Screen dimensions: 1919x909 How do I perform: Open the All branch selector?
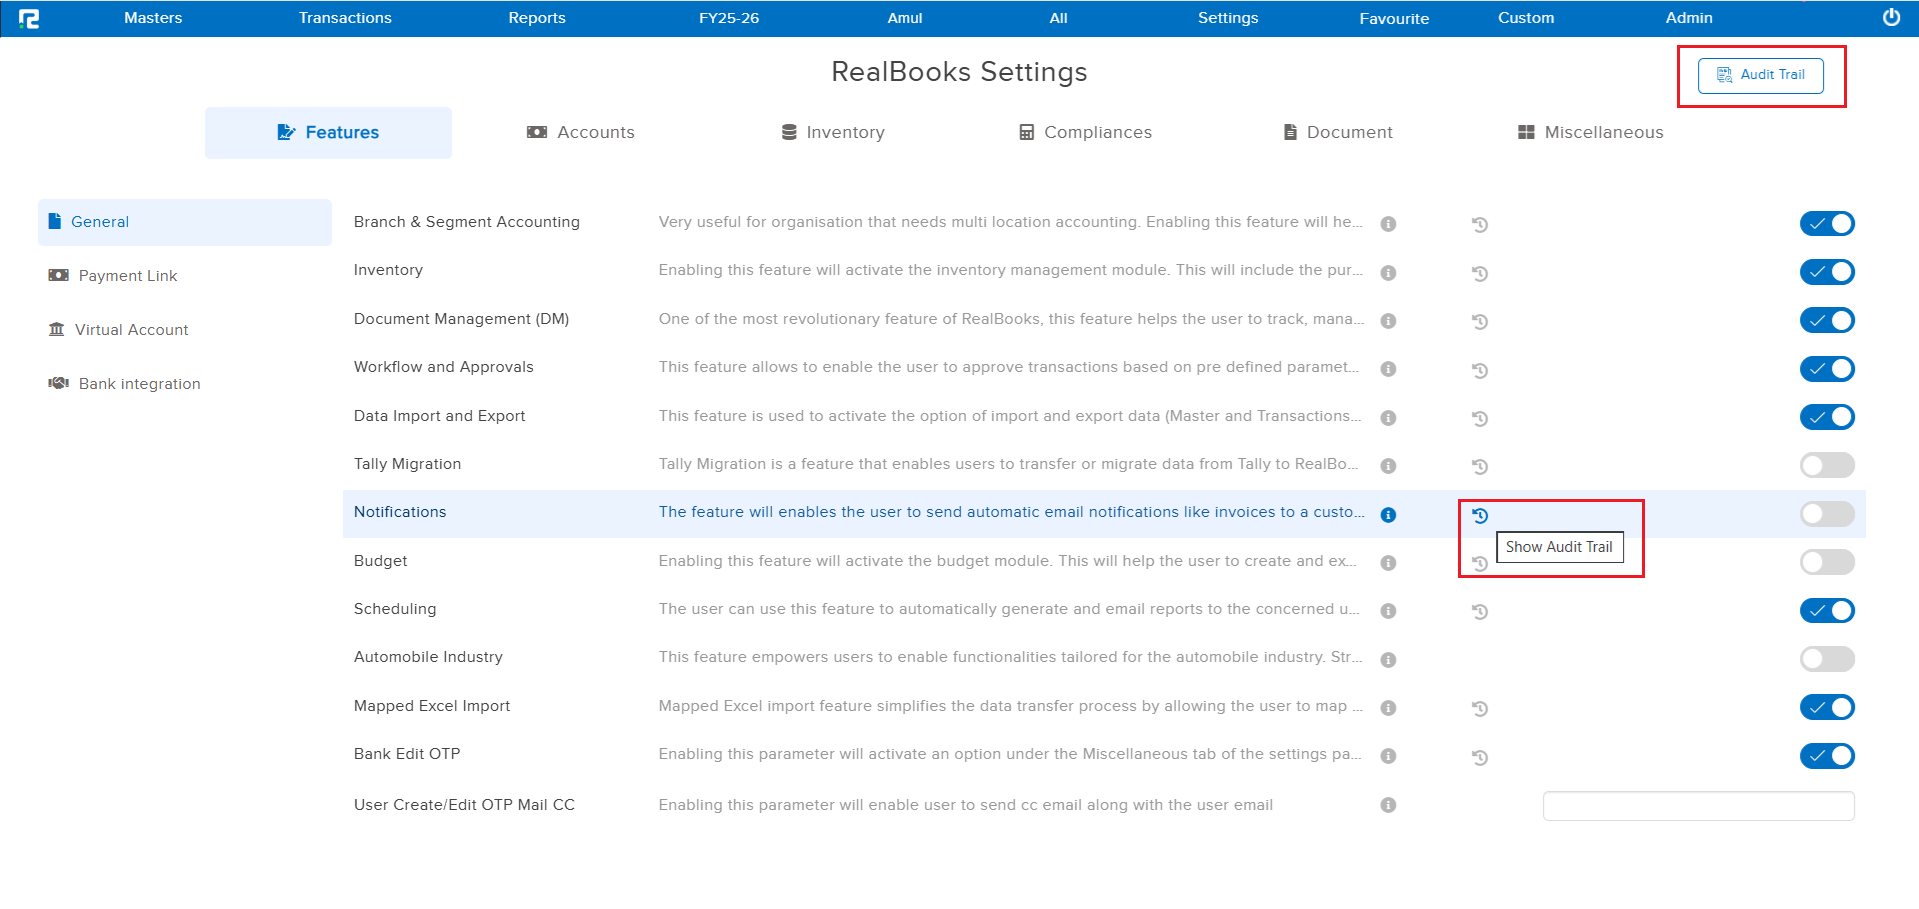click(1057, 17)
